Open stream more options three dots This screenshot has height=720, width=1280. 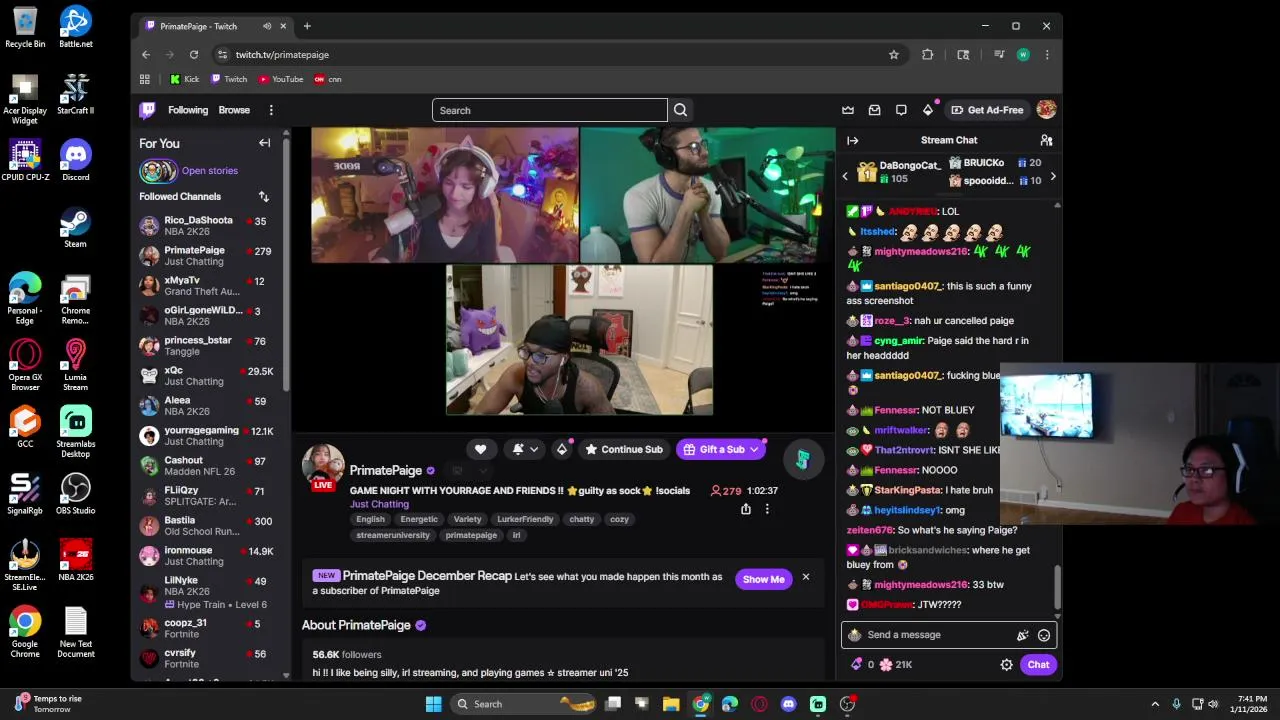[767, 509]
